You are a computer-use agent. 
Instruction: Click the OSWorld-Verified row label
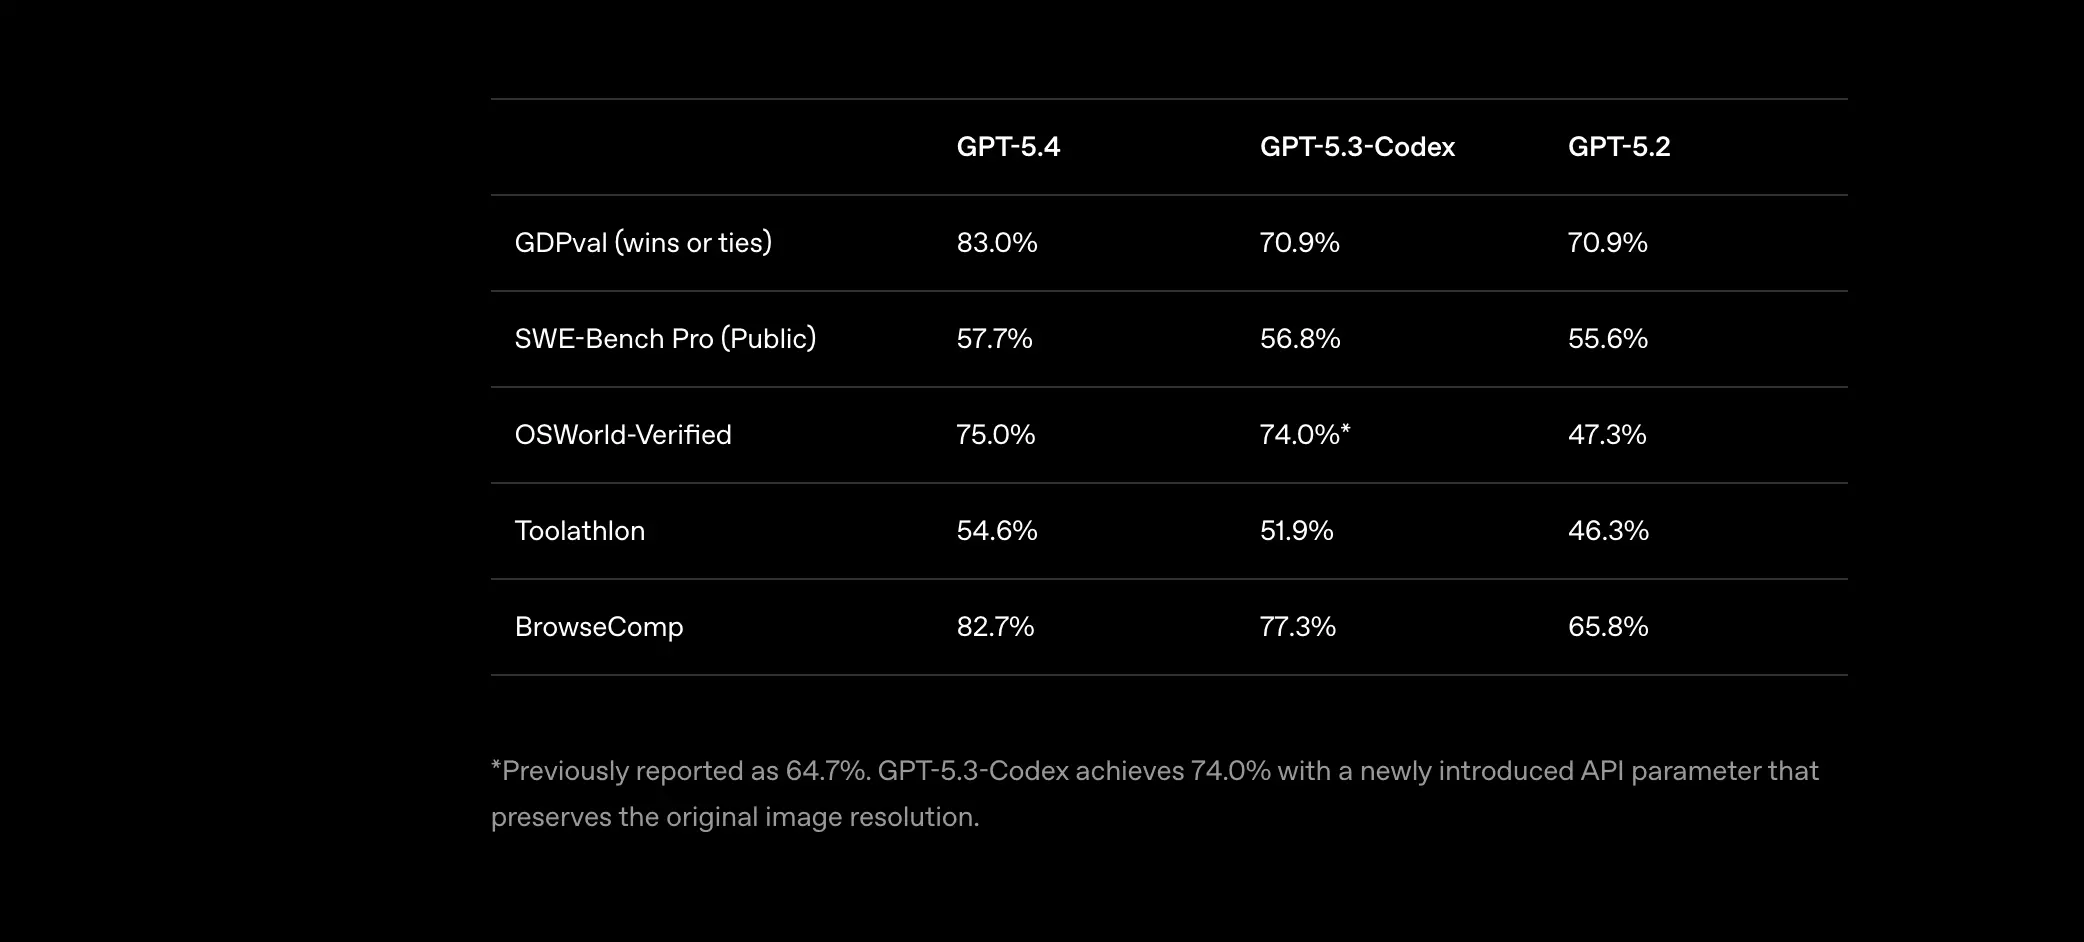coord(623,435)
